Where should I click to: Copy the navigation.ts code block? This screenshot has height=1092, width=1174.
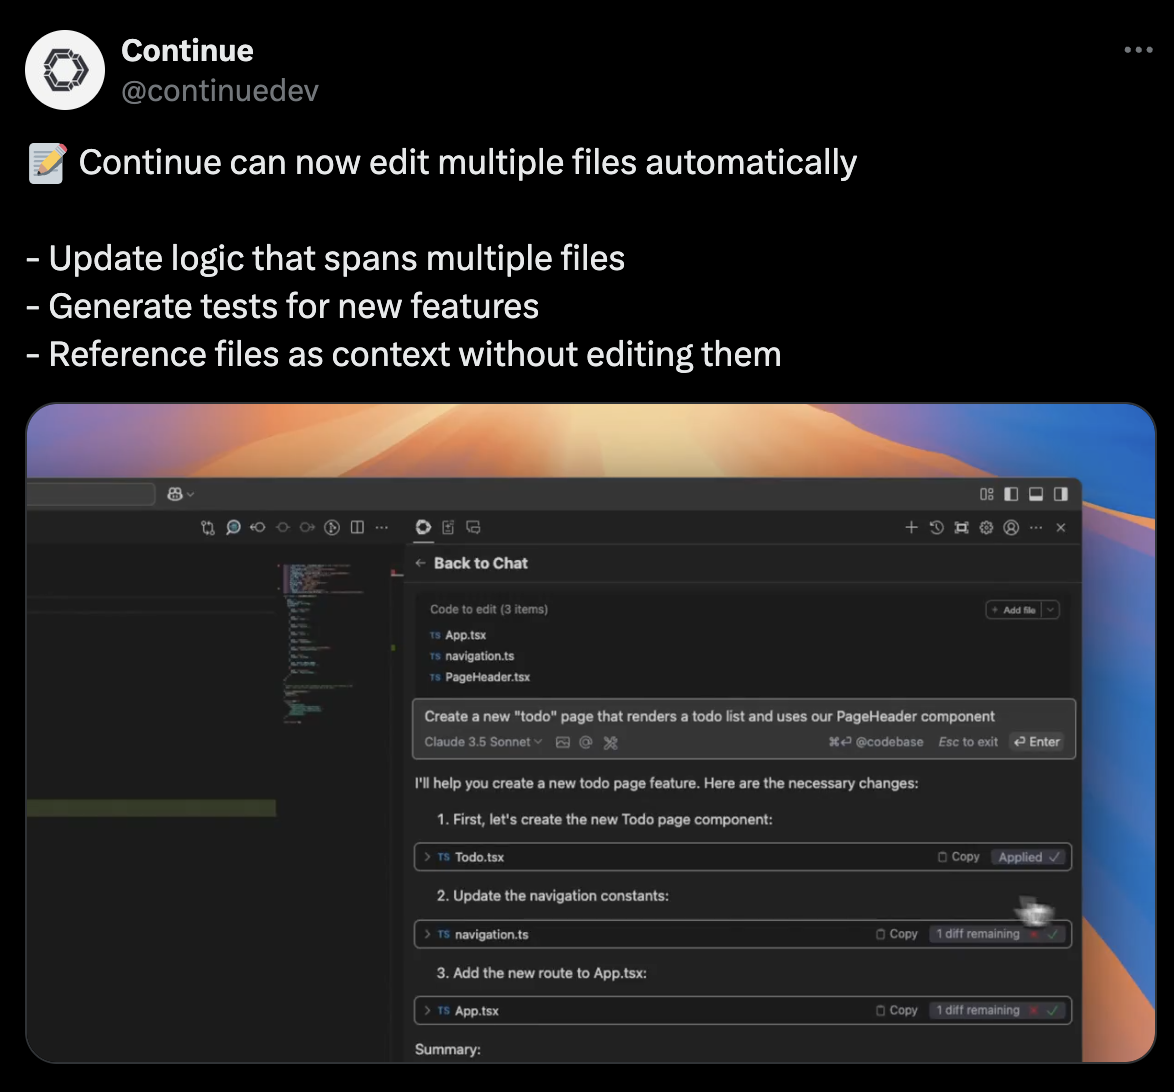pyautogui.click(x=897, y=934)
